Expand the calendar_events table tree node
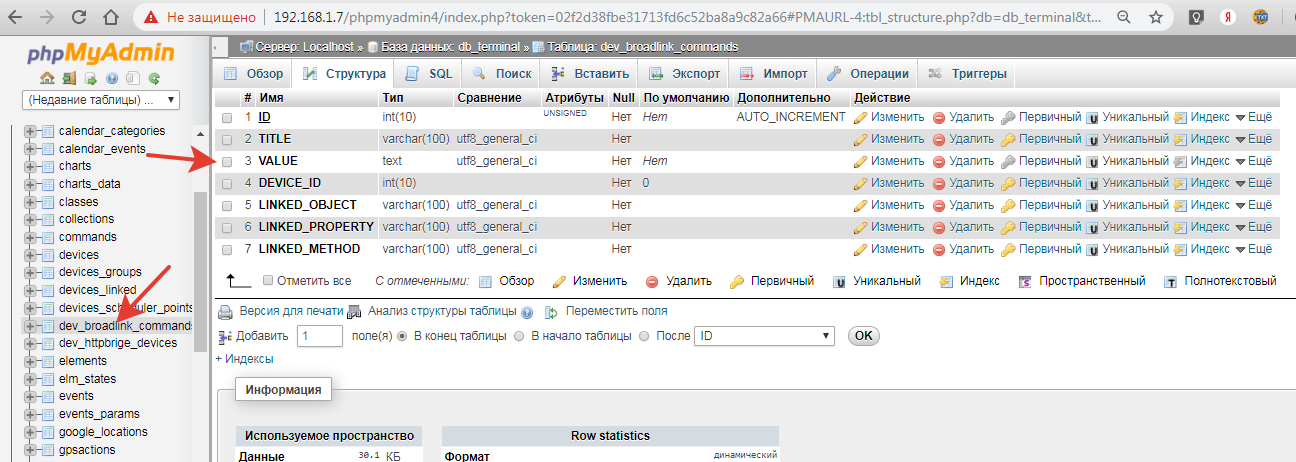This screenshot has width=1296, height=462. pos(30,149)
